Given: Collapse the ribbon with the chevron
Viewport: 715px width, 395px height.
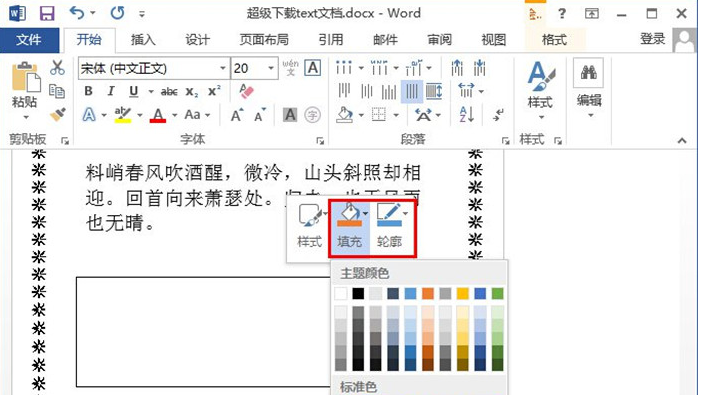Looking at the screenshot, I should 682,140.
